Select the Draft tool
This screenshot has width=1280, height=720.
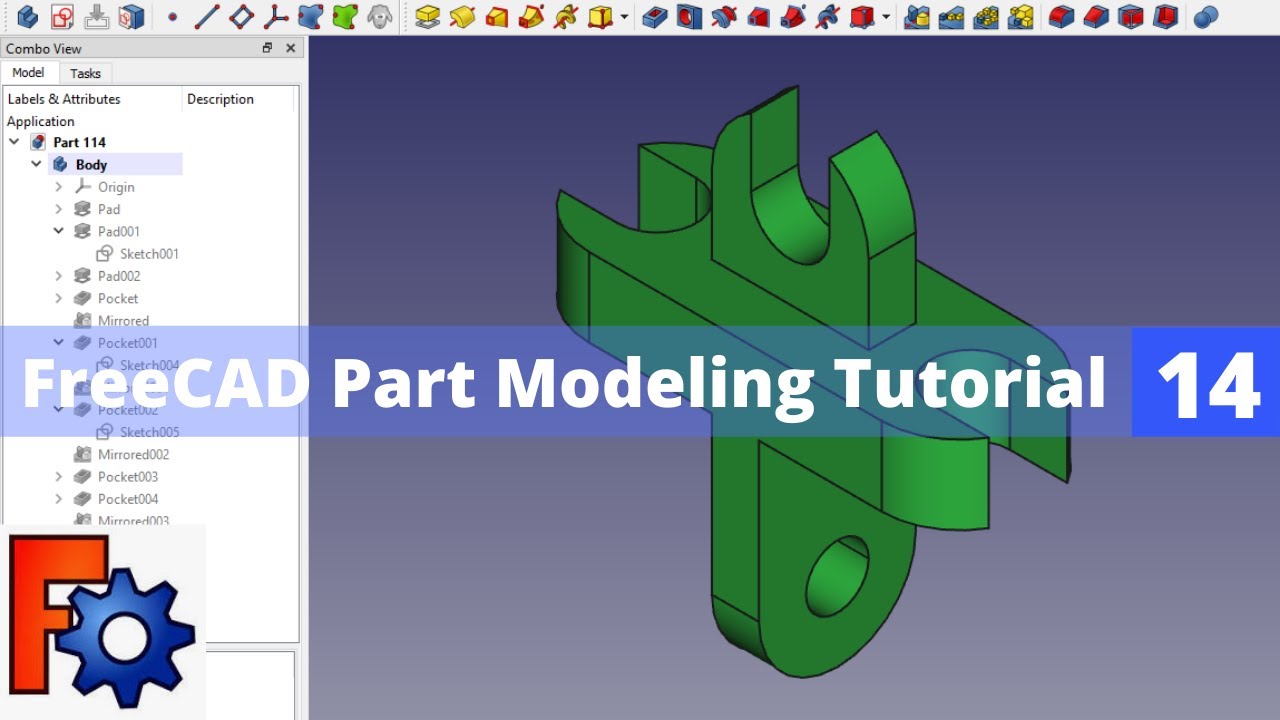[x=1130, y=16]
